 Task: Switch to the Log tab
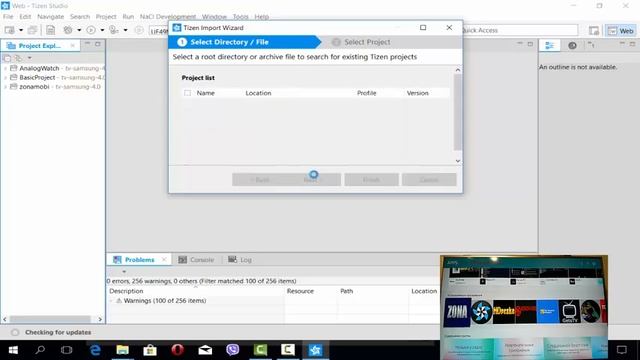tap(240, 260)
